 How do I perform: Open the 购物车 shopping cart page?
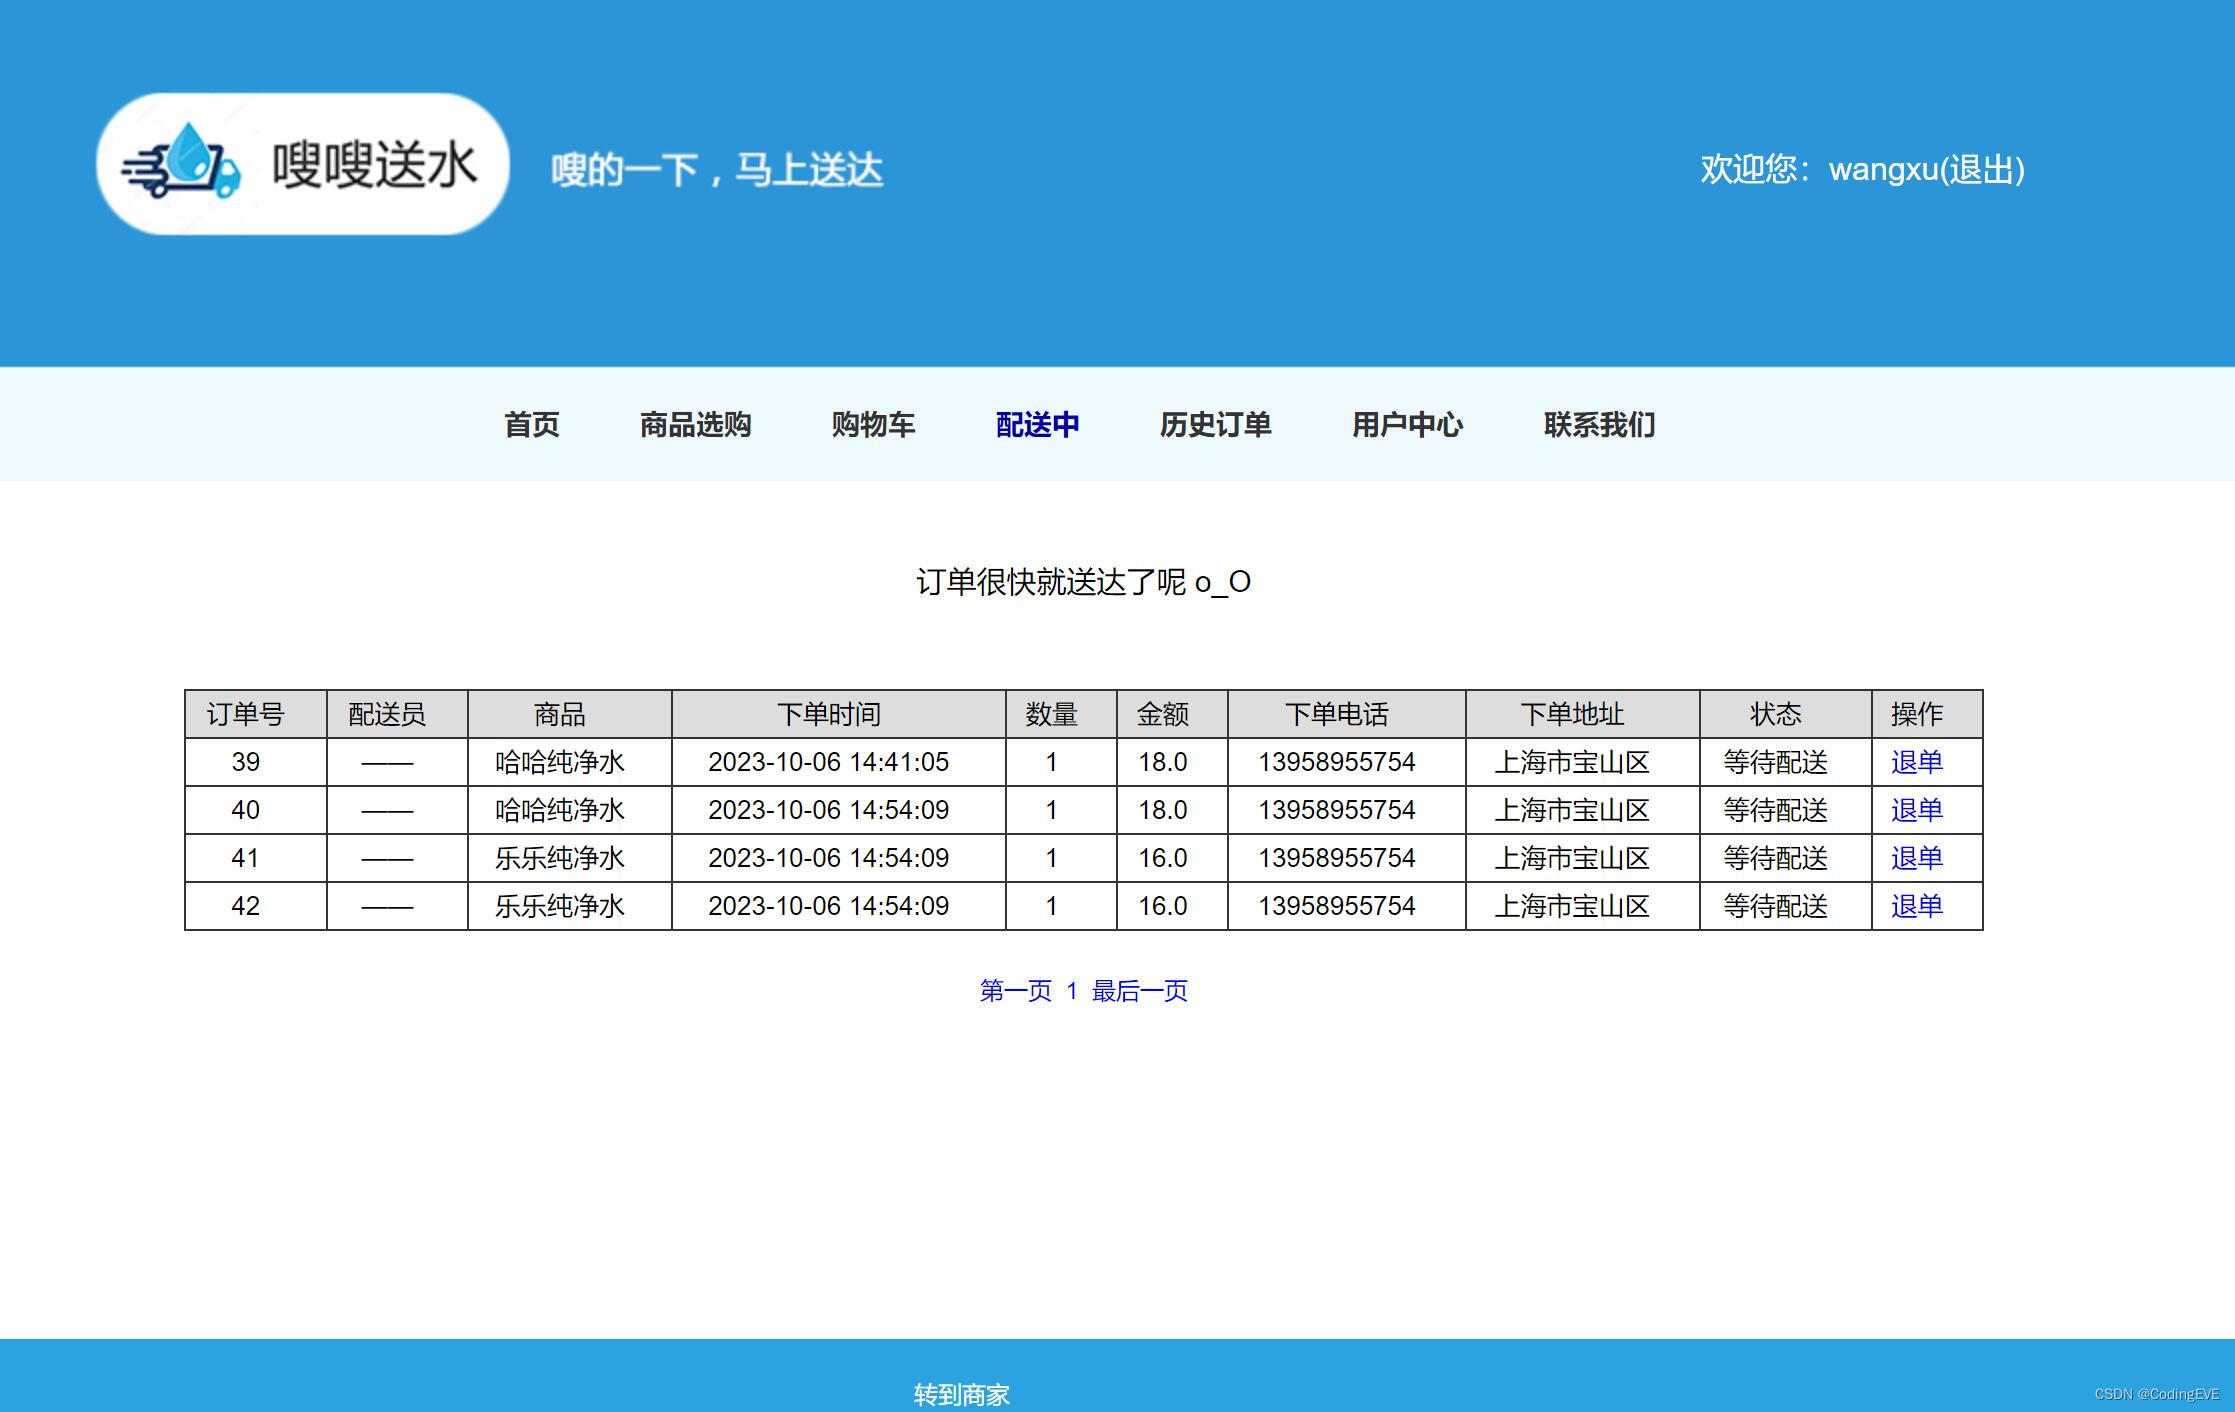coord(873,425)
